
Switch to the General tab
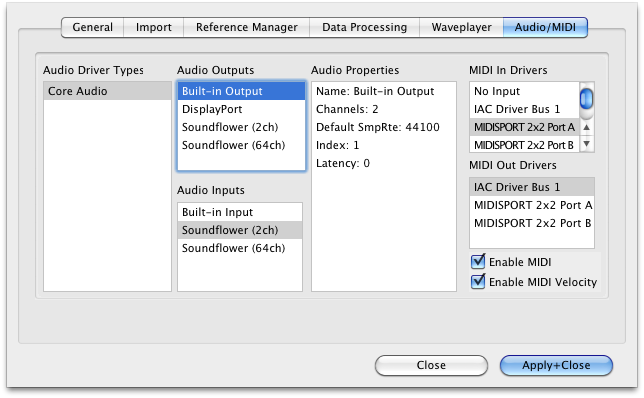point(92,28)
